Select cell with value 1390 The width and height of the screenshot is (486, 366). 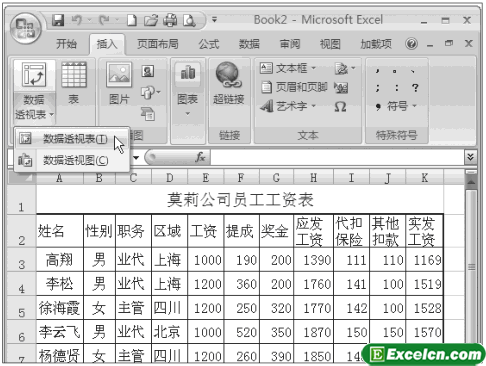click(x=313, y=260)
